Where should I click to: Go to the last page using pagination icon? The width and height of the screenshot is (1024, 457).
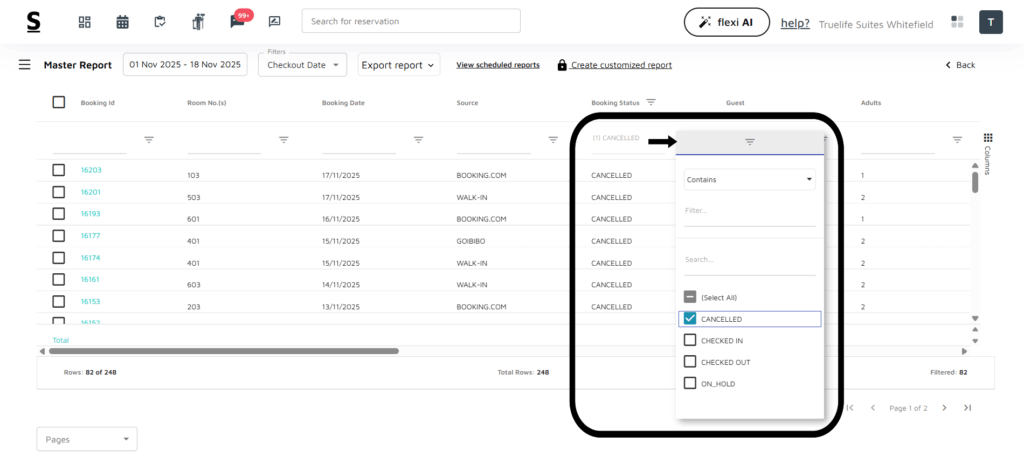(967, 408)
